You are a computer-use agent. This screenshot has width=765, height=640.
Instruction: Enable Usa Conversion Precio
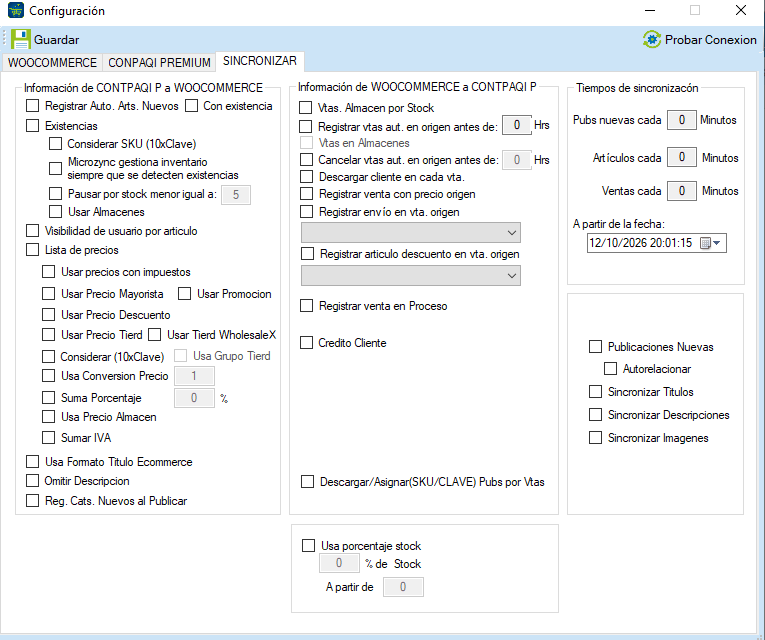(x=48, y=376)
